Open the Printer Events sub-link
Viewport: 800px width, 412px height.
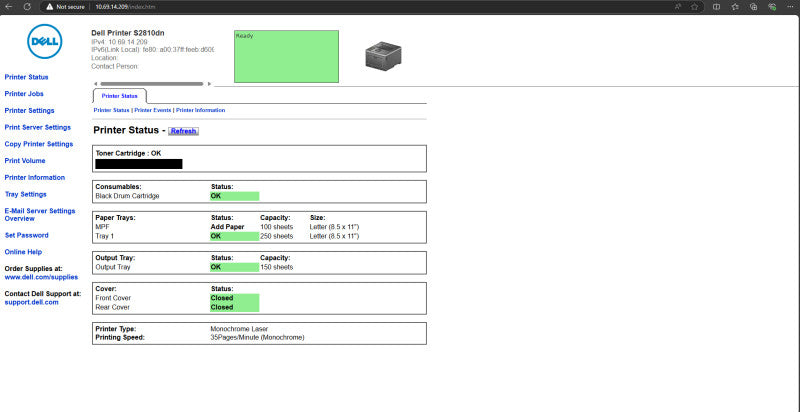[153, 110]
